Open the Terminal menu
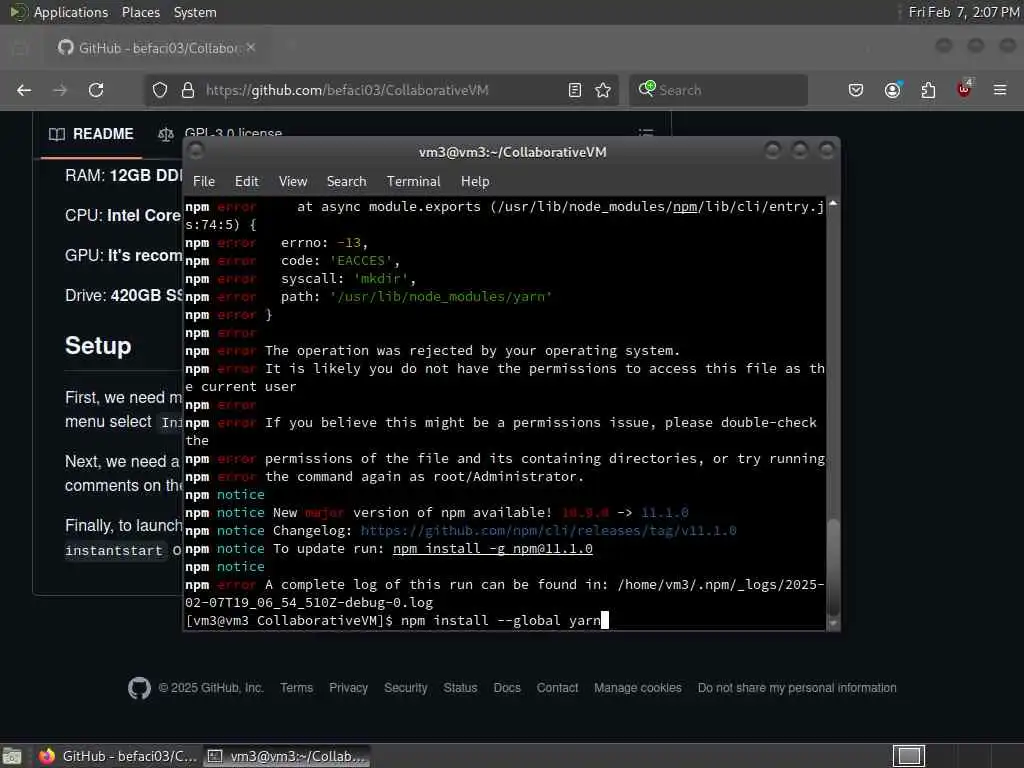Screen dimensions: 1024x768 point(413,182)
